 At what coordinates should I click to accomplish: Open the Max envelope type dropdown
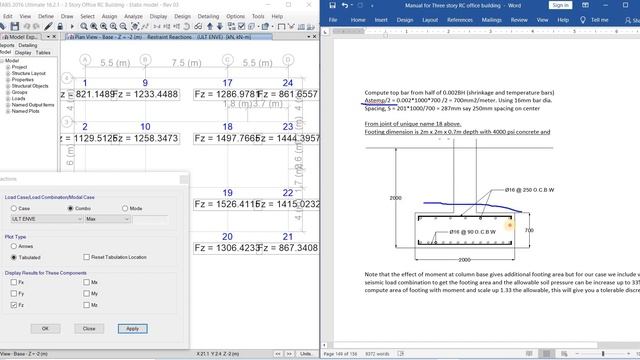108,219
